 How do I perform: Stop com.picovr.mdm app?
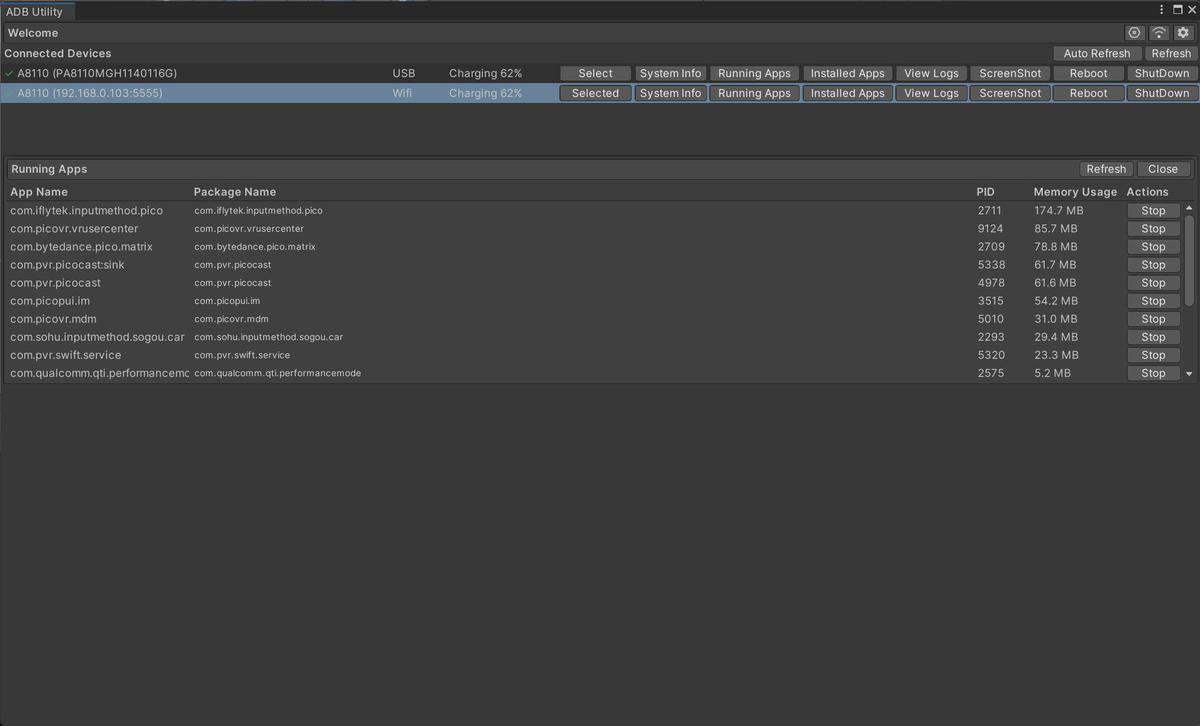point(1153,319)
